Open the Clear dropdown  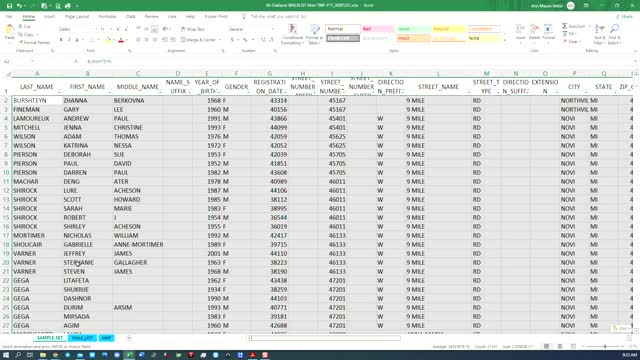[x=572, y=42]
